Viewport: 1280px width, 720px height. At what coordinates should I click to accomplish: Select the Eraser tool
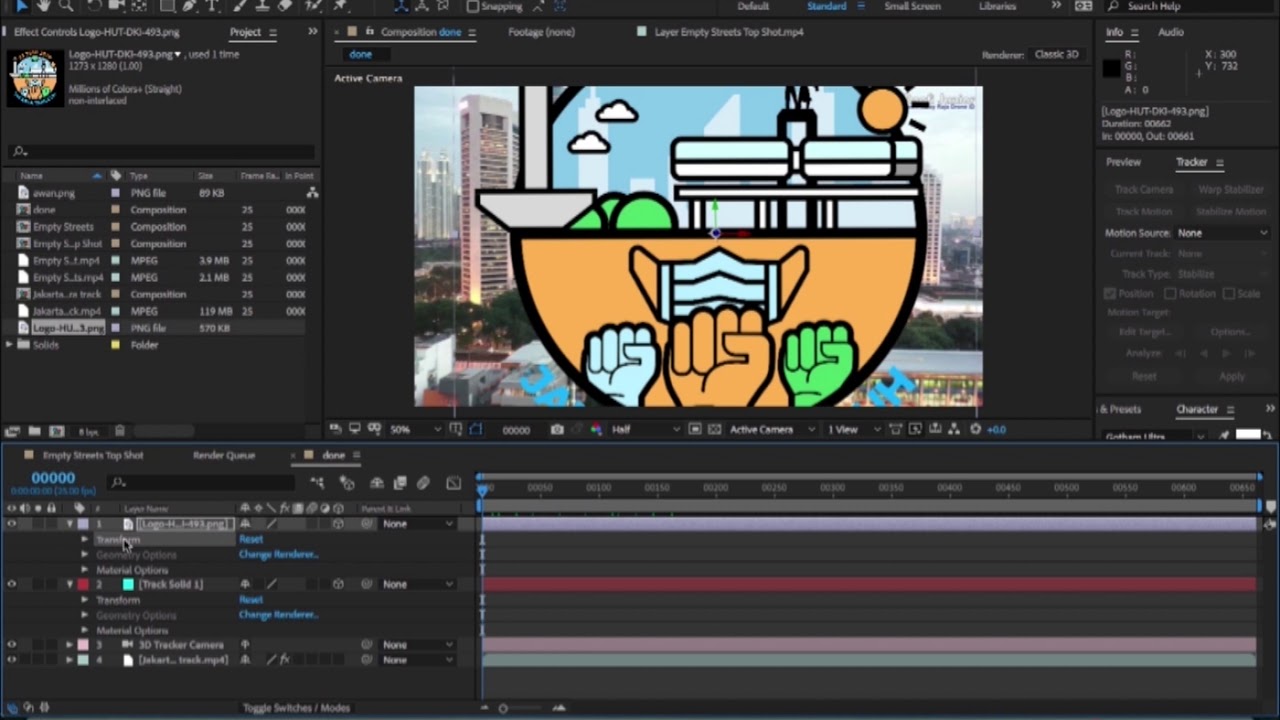coord(285,6)
